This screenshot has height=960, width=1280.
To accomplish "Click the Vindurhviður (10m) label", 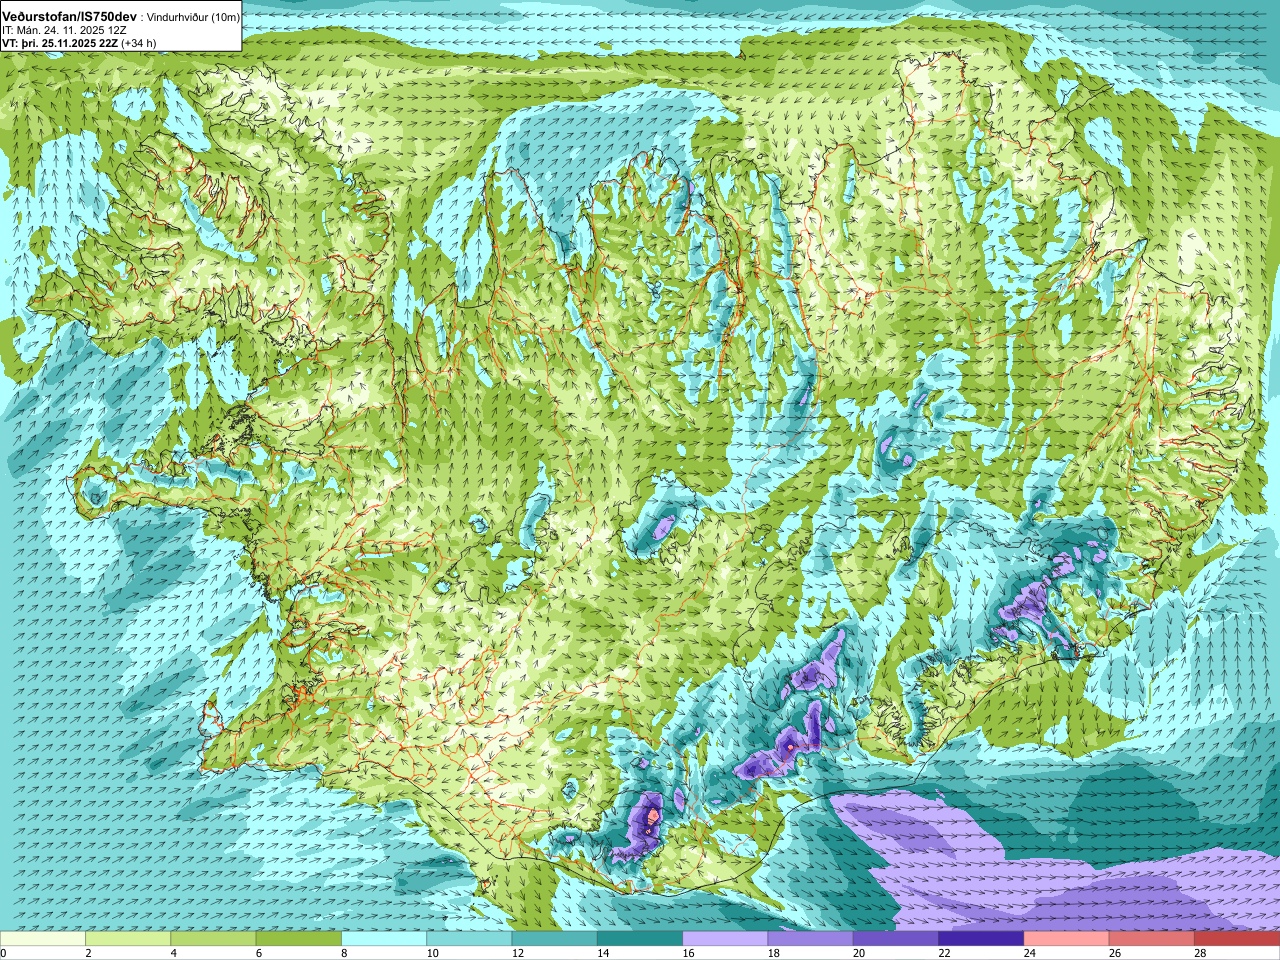I will [194, 18].
